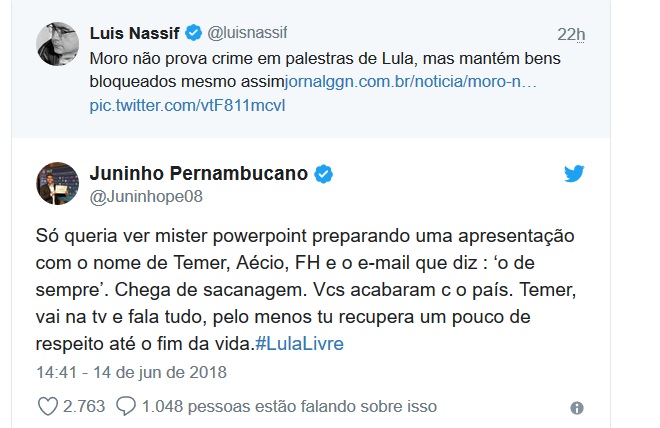Open the 22h tweet timestamp
Image resolution: width=660 pixels, height=428 pixels.
[x=571, y=35]
